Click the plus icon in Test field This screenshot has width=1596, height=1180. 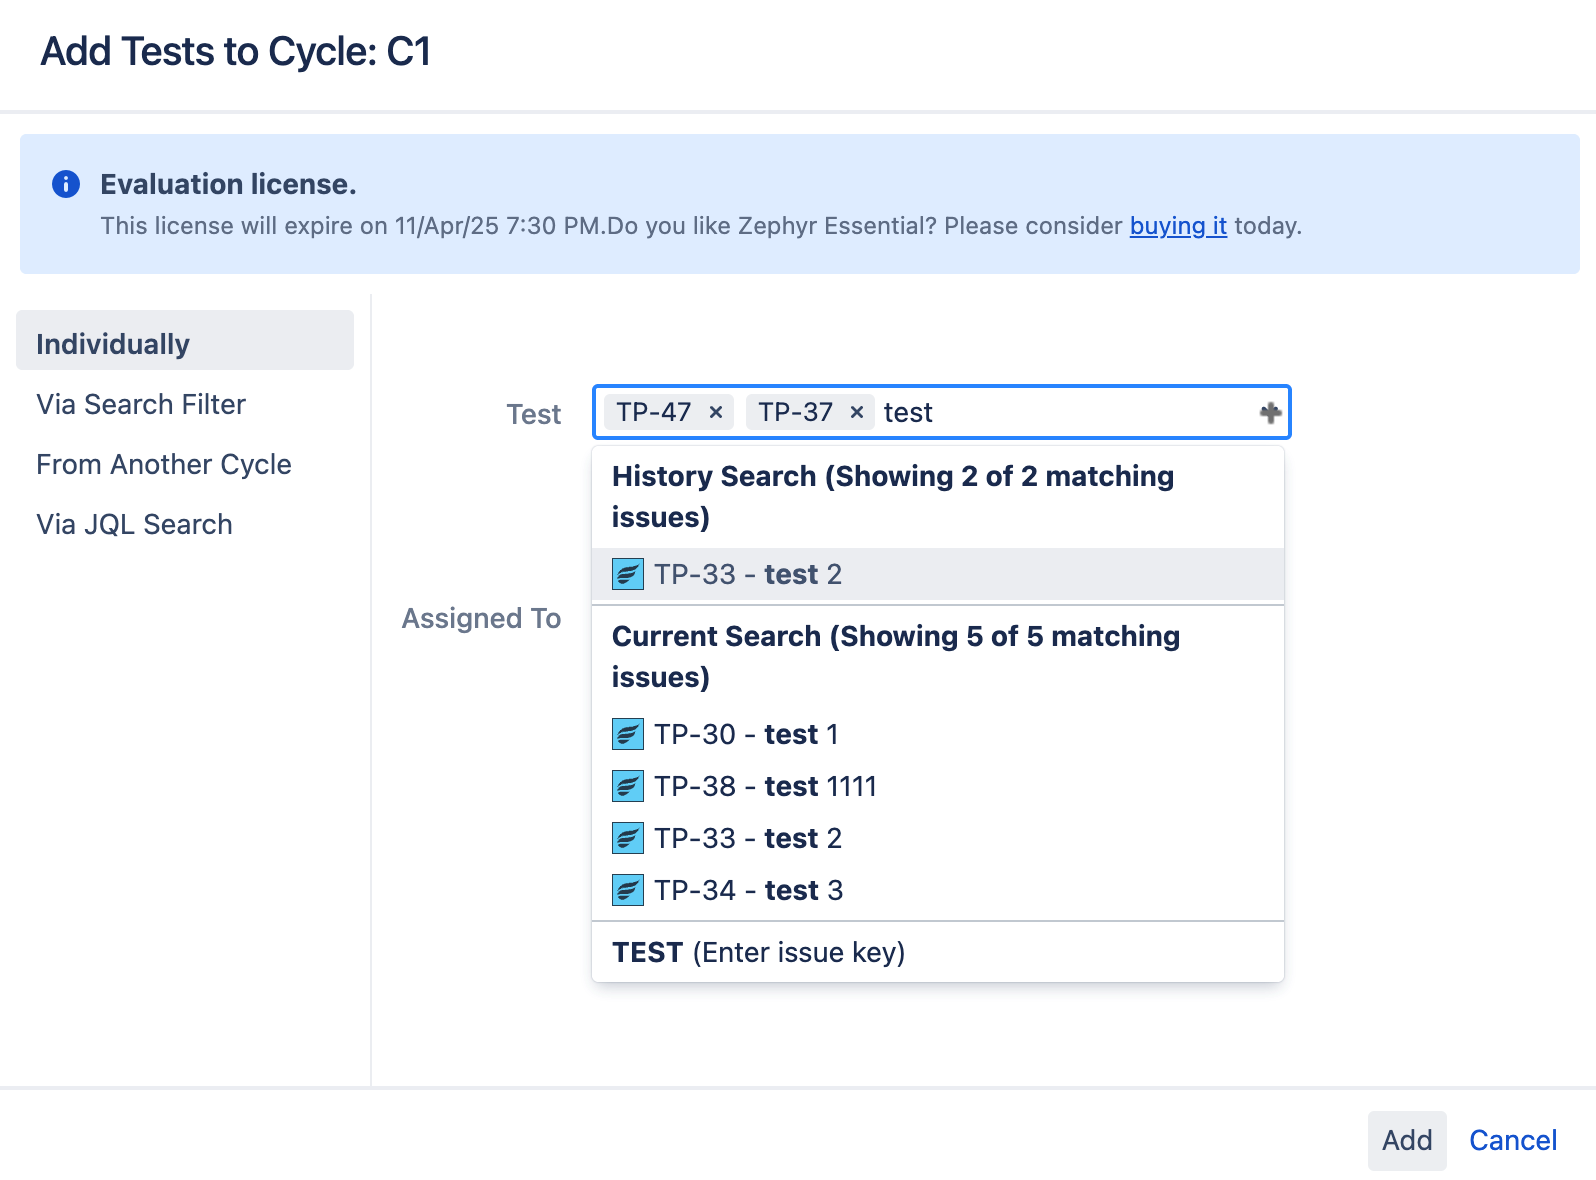click(x=1270, y=413)
